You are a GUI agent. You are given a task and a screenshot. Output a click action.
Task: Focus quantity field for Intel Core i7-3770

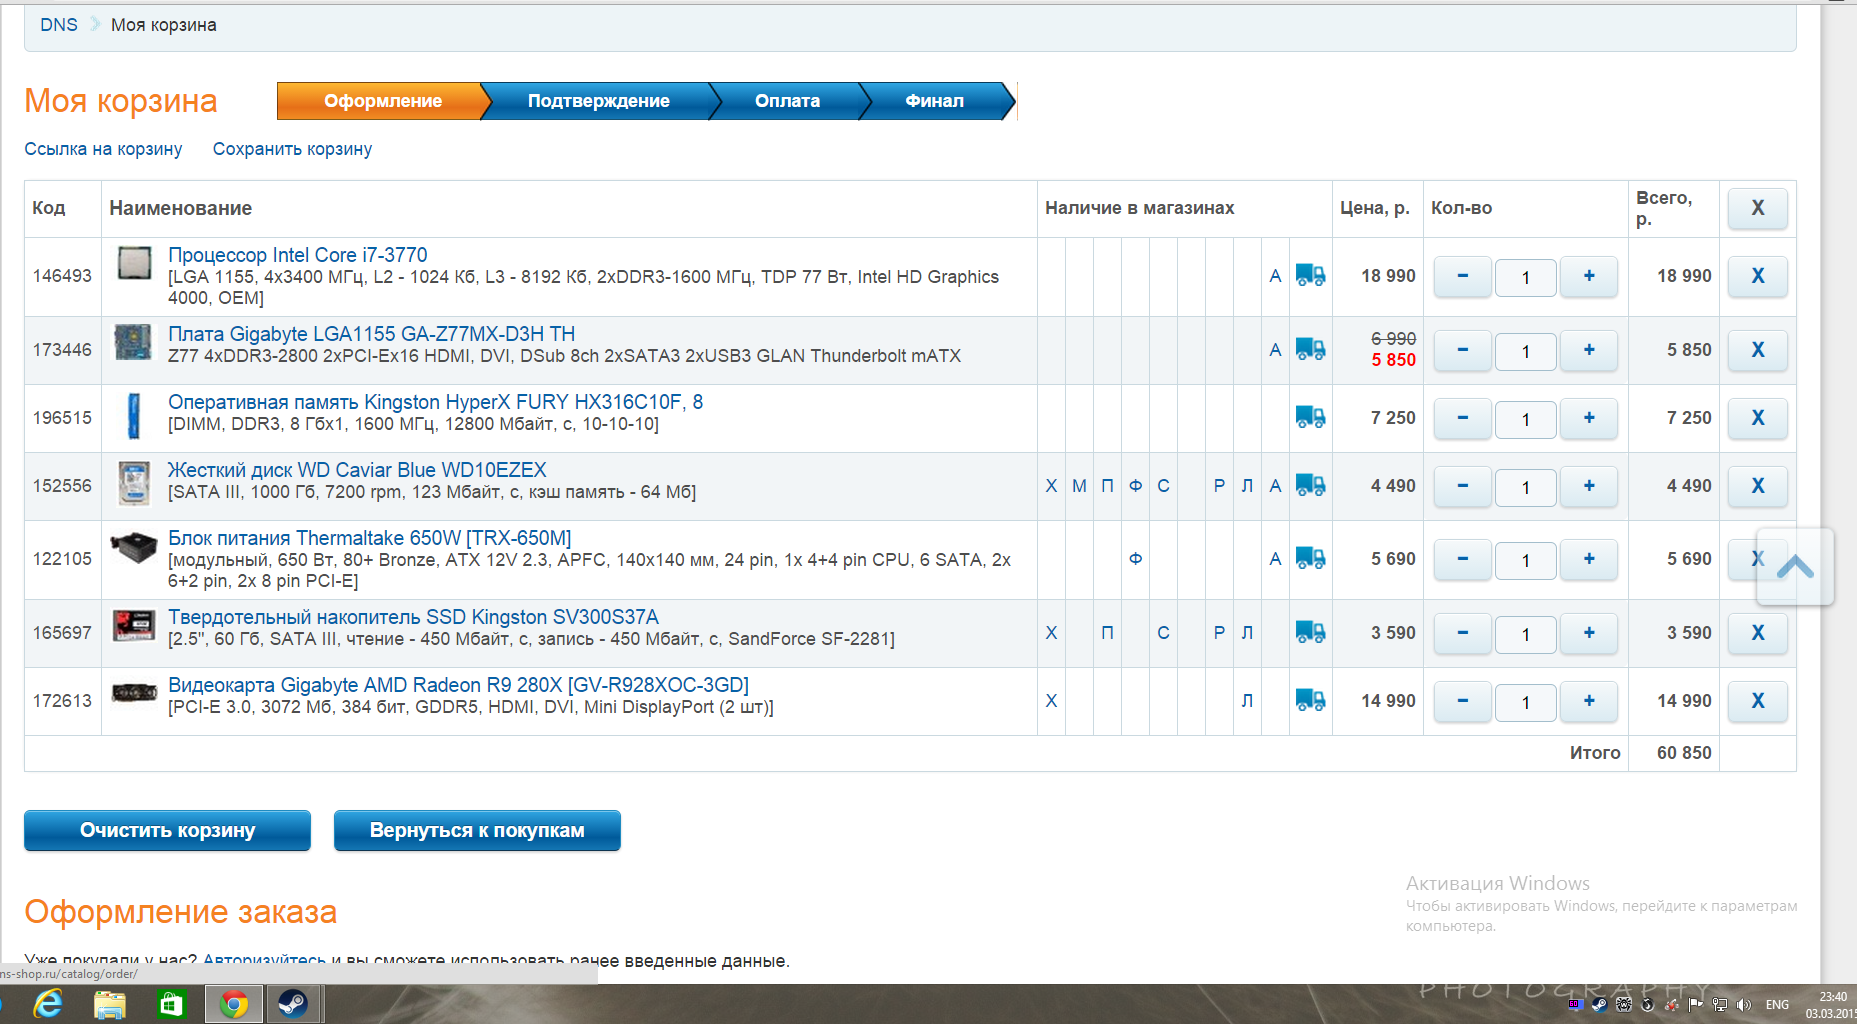point(1526,277)
